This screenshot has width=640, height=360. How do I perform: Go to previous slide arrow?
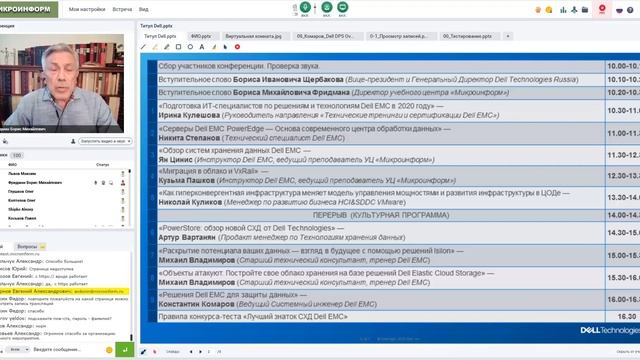tap(191, 351)
